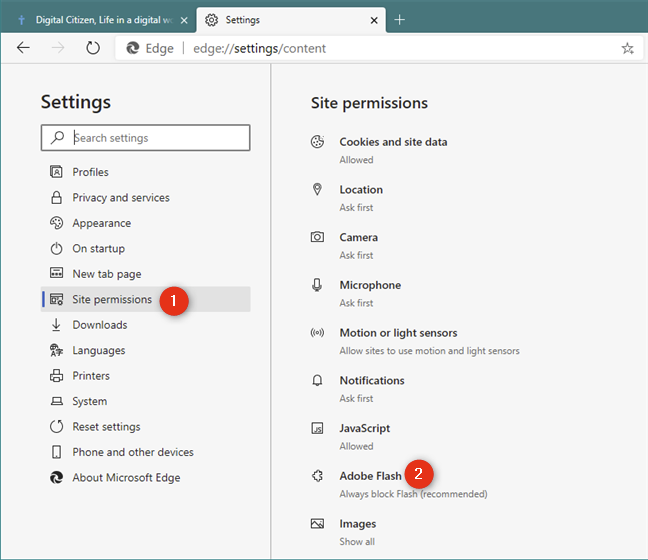Click the palette Appearance icon
Viewport: 648px width, 560px height.
56,223
